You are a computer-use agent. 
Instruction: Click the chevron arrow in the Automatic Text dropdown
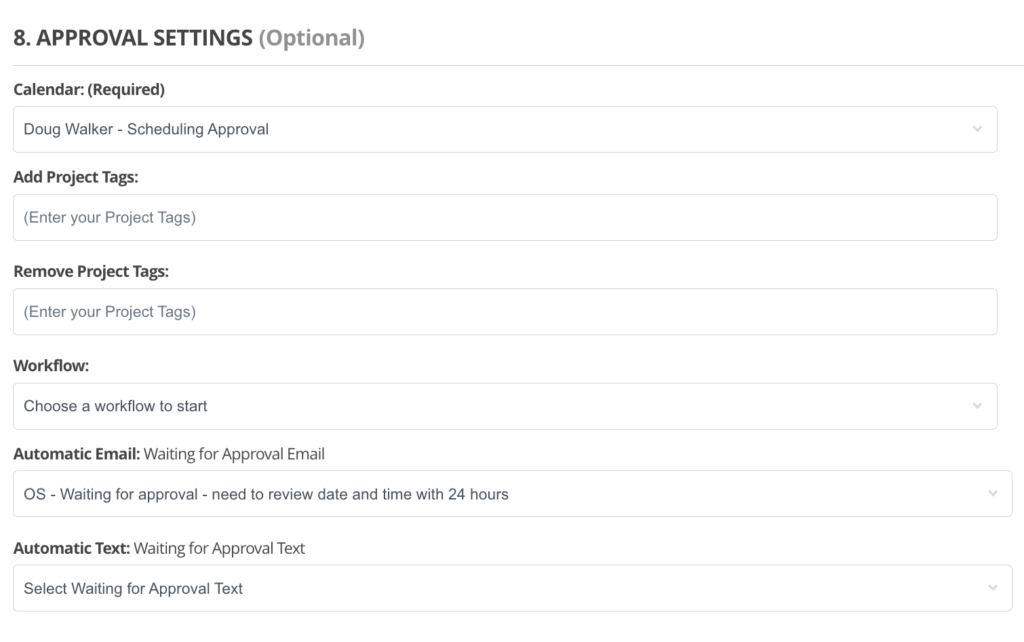pos(992,588)
